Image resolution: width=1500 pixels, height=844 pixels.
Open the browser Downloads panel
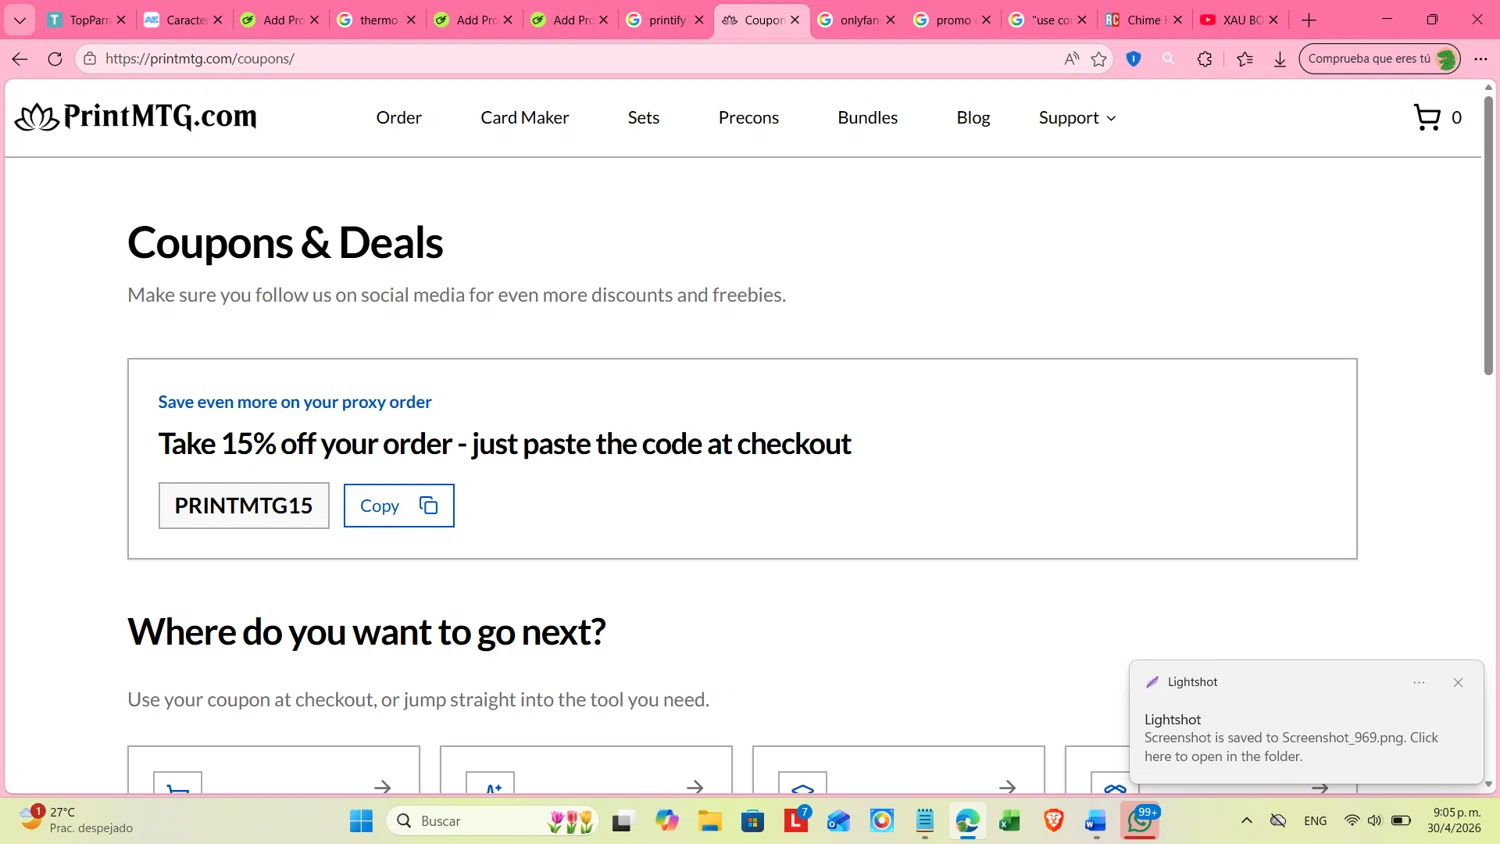[1280, 59]
